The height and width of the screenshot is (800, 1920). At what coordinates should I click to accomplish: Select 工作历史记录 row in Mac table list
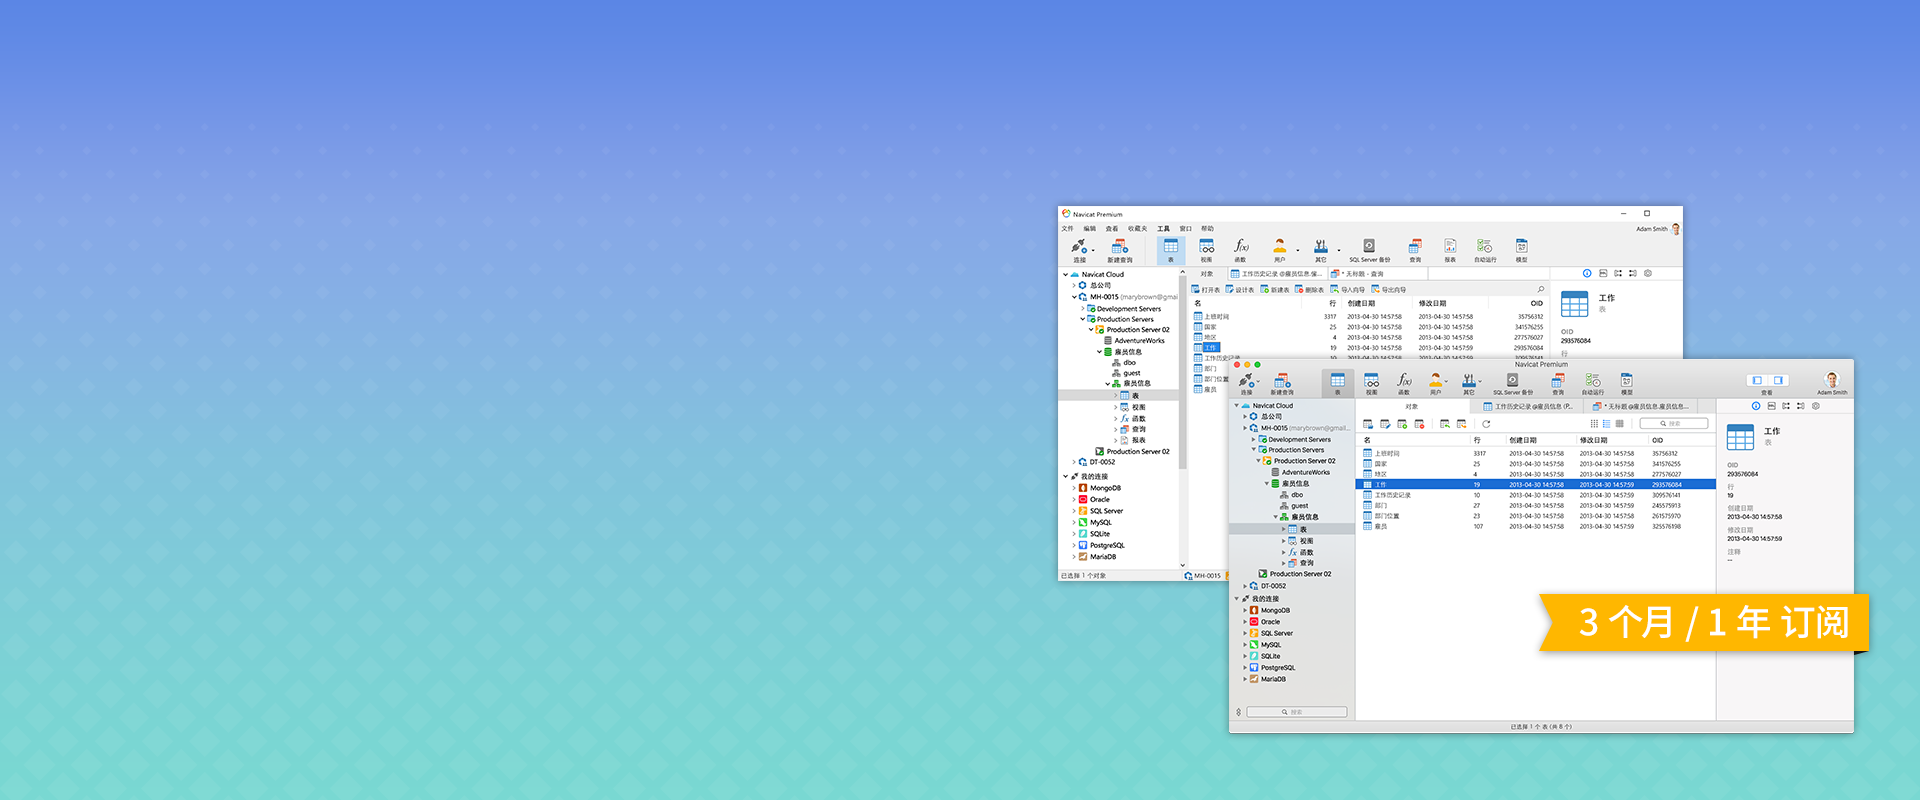coord(1535,495)
